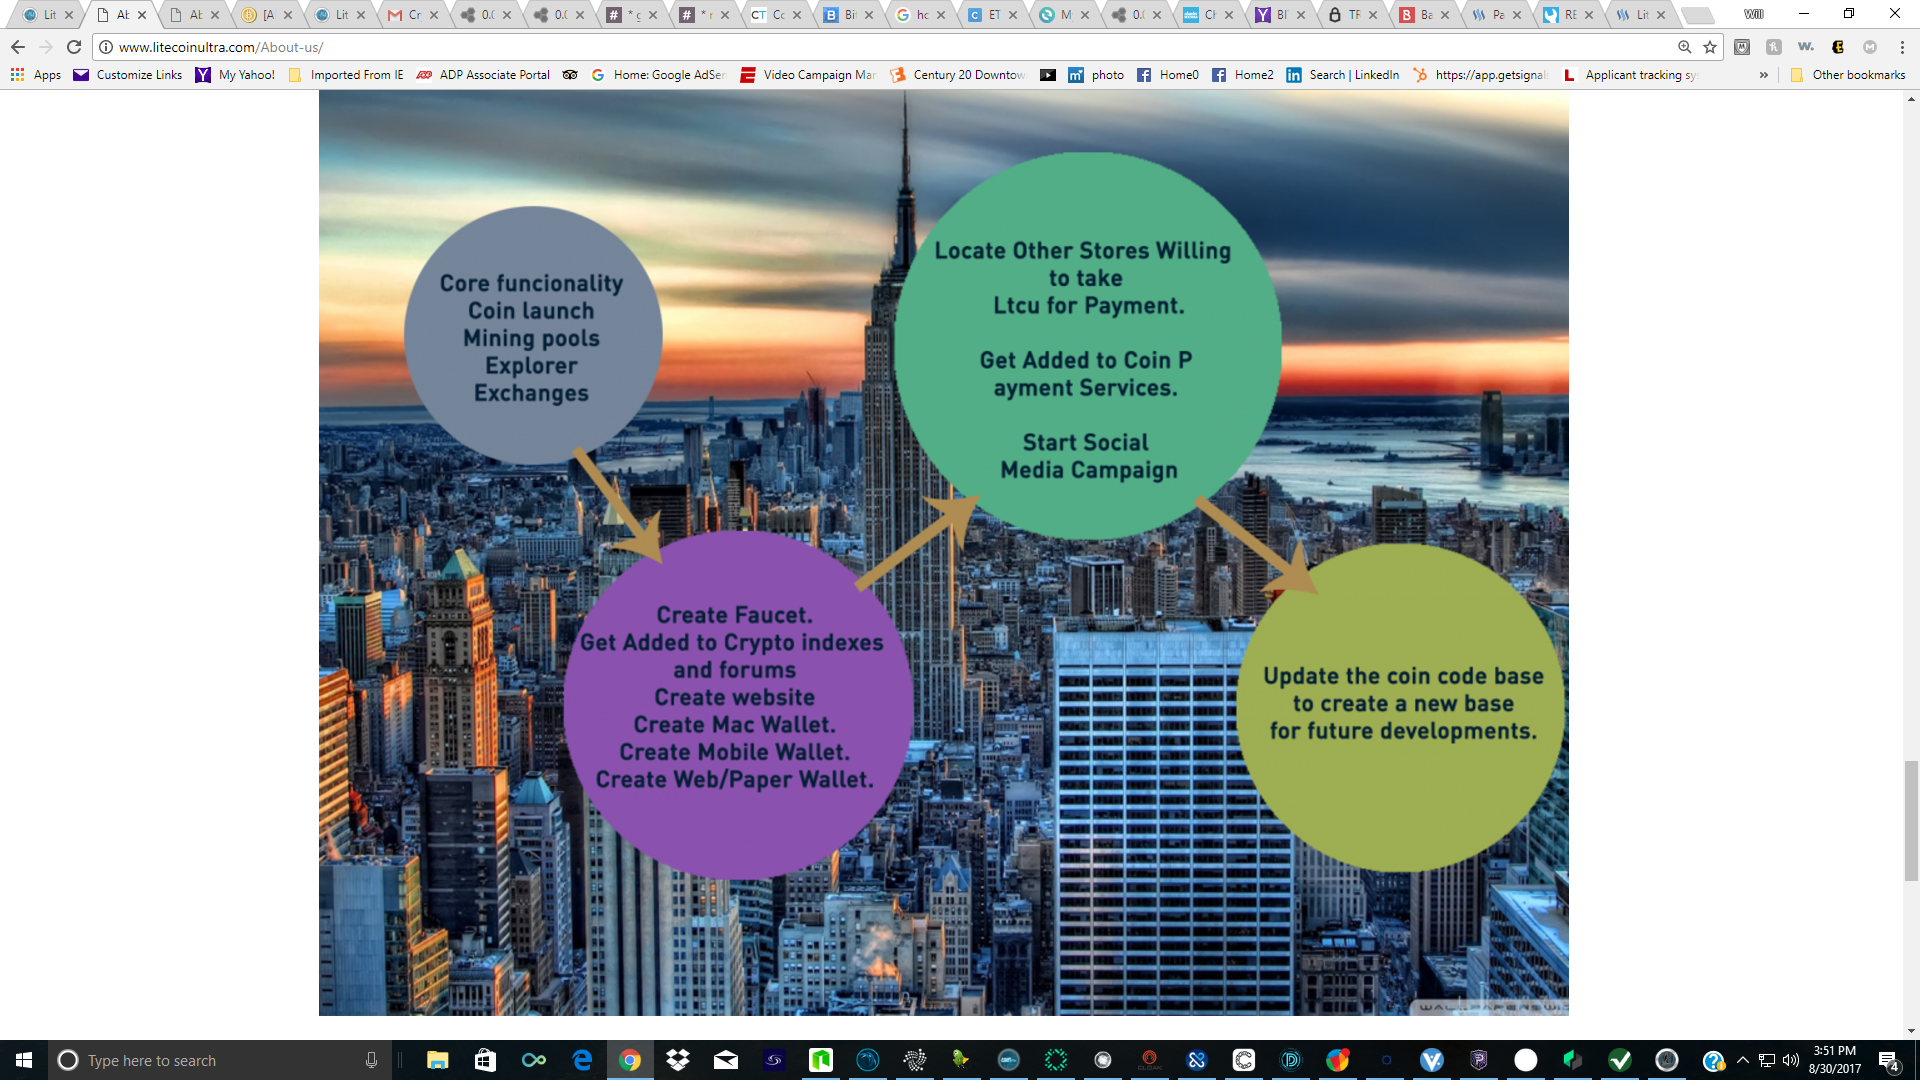The width and height of the screenshot is (1920, 1080).
Task: Open the green parrot taskbar icon
Action: click(x=961, y=1060)
